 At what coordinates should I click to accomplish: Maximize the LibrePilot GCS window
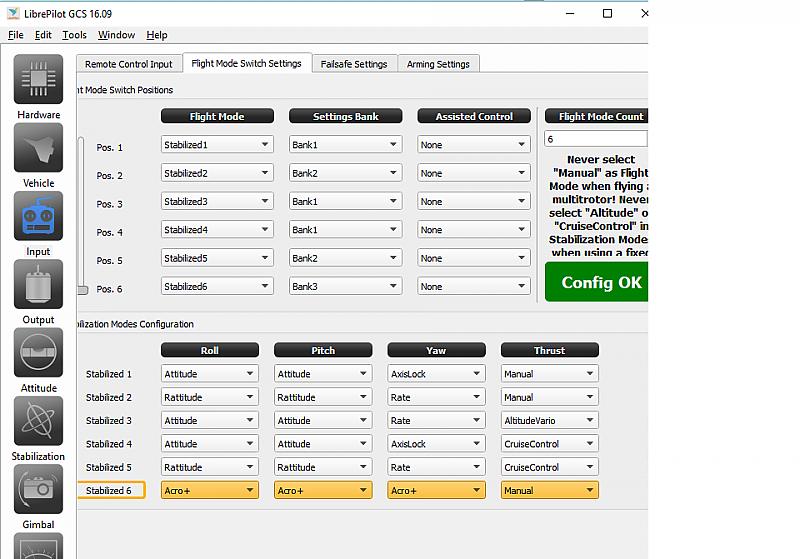pos(607,14)
